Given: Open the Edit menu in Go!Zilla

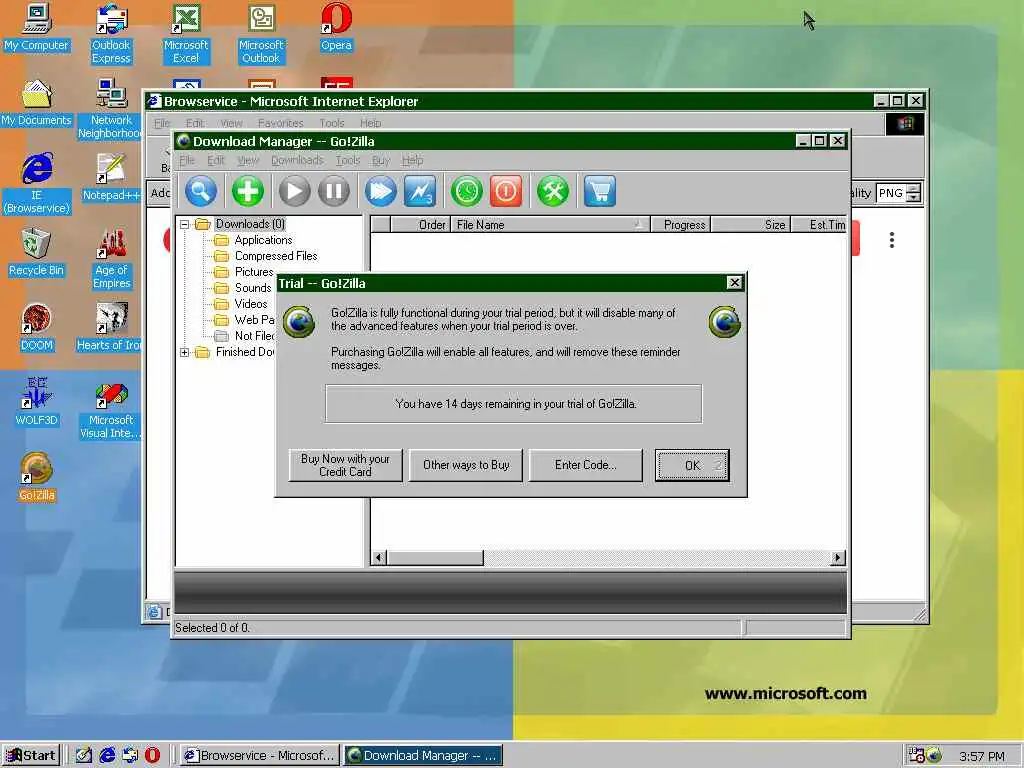Looking at the screenshot, I should tap(216, 161).
